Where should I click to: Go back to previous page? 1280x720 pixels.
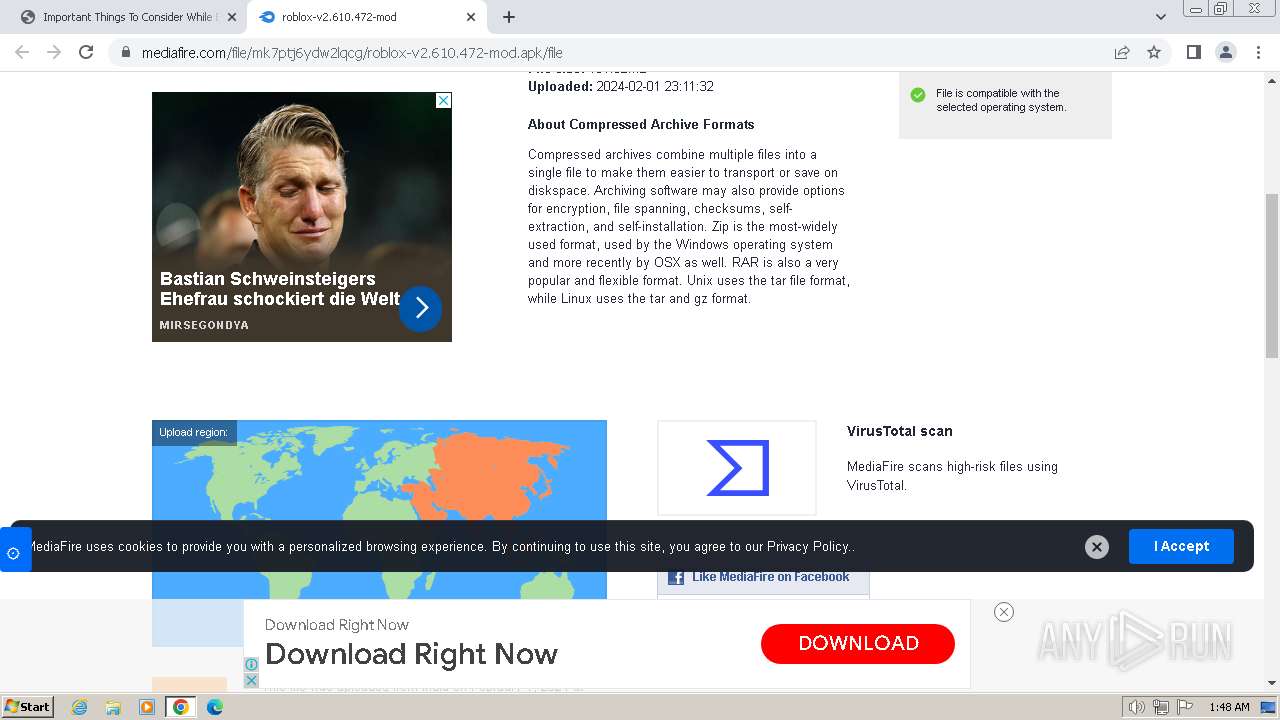click(x=22, y=52)
